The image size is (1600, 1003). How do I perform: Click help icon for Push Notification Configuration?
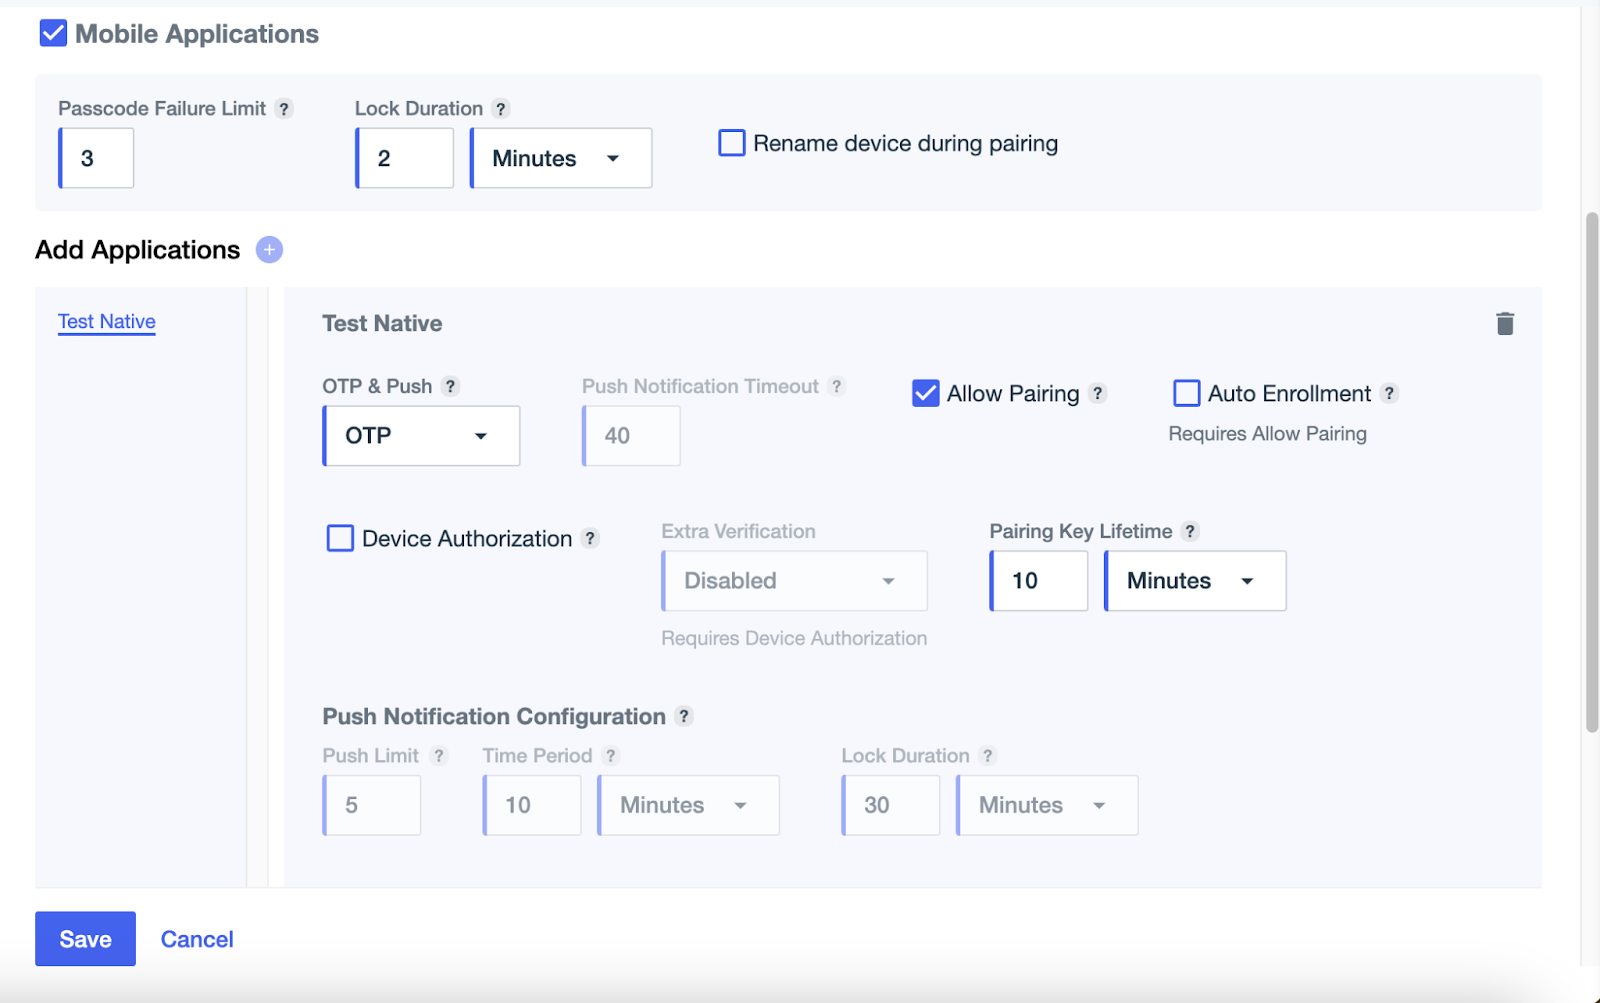(x=684, y=717)
